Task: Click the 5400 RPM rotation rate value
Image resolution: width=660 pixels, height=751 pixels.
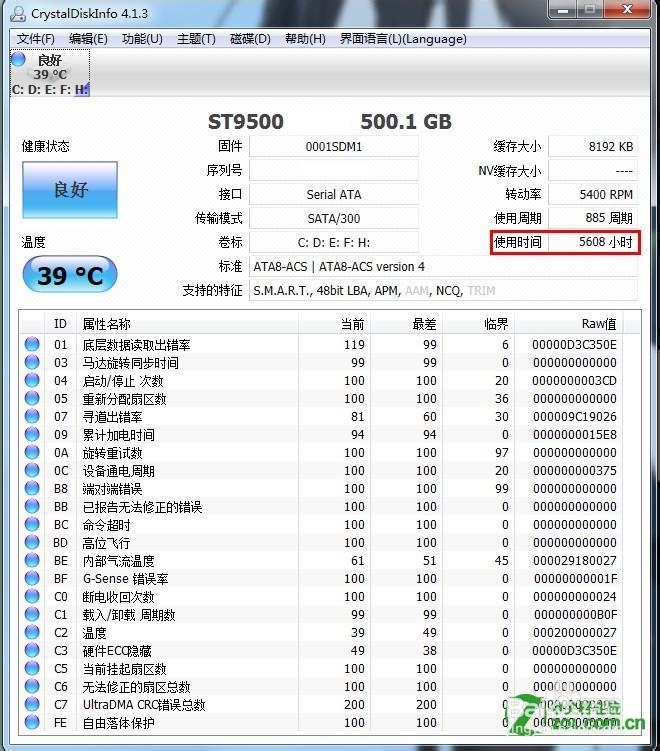Action: (593, 194)
